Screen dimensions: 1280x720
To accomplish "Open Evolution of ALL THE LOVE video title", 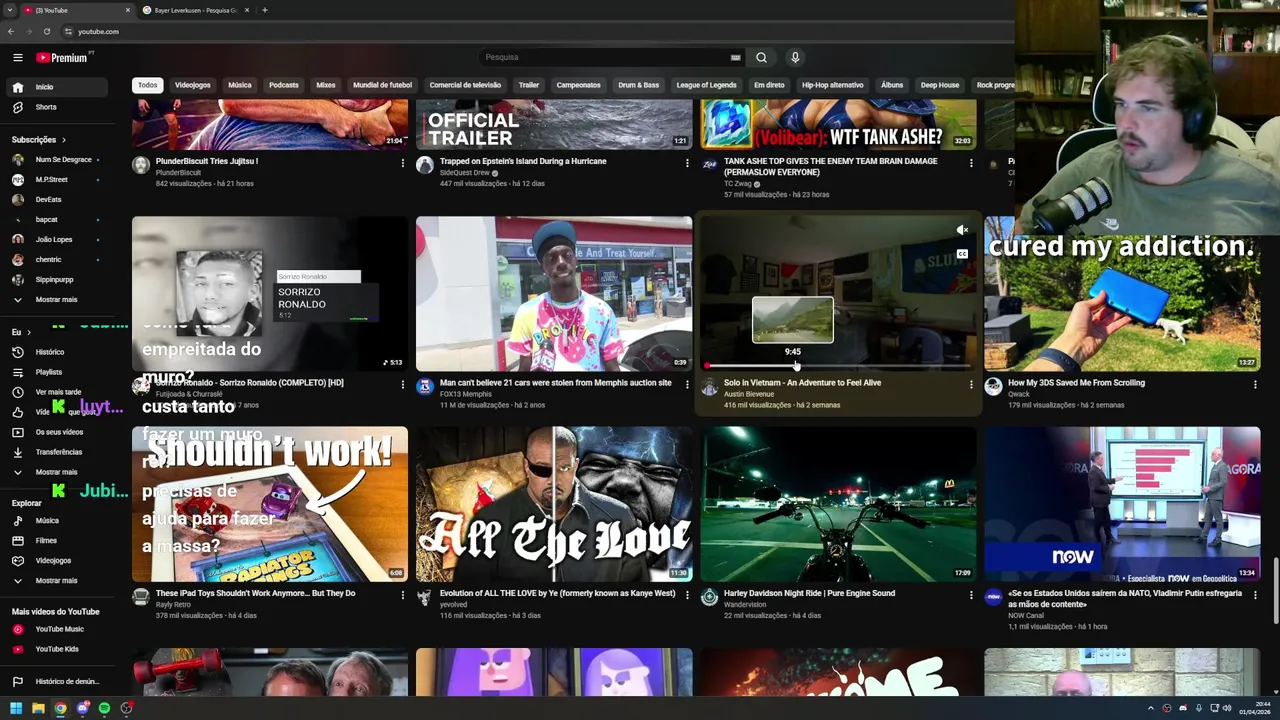I will click(557, 593).
